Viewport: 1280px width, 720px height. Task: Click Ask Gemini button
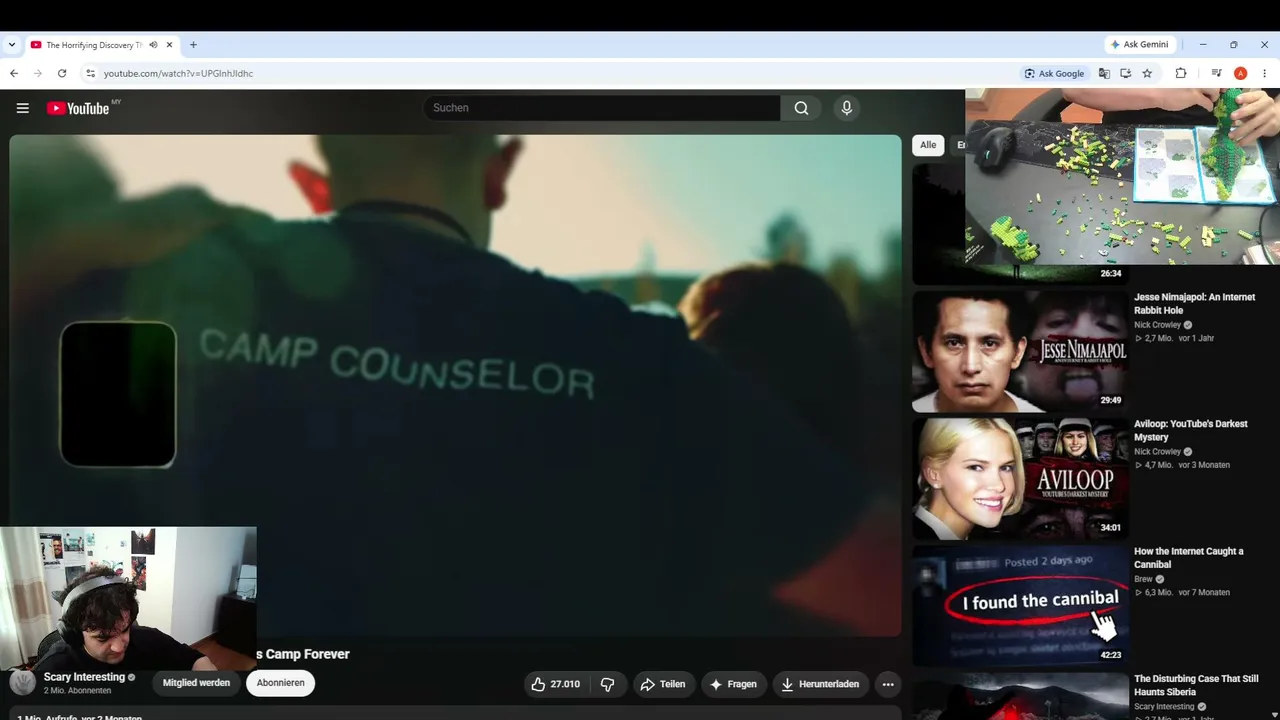tap(1139, 45)
